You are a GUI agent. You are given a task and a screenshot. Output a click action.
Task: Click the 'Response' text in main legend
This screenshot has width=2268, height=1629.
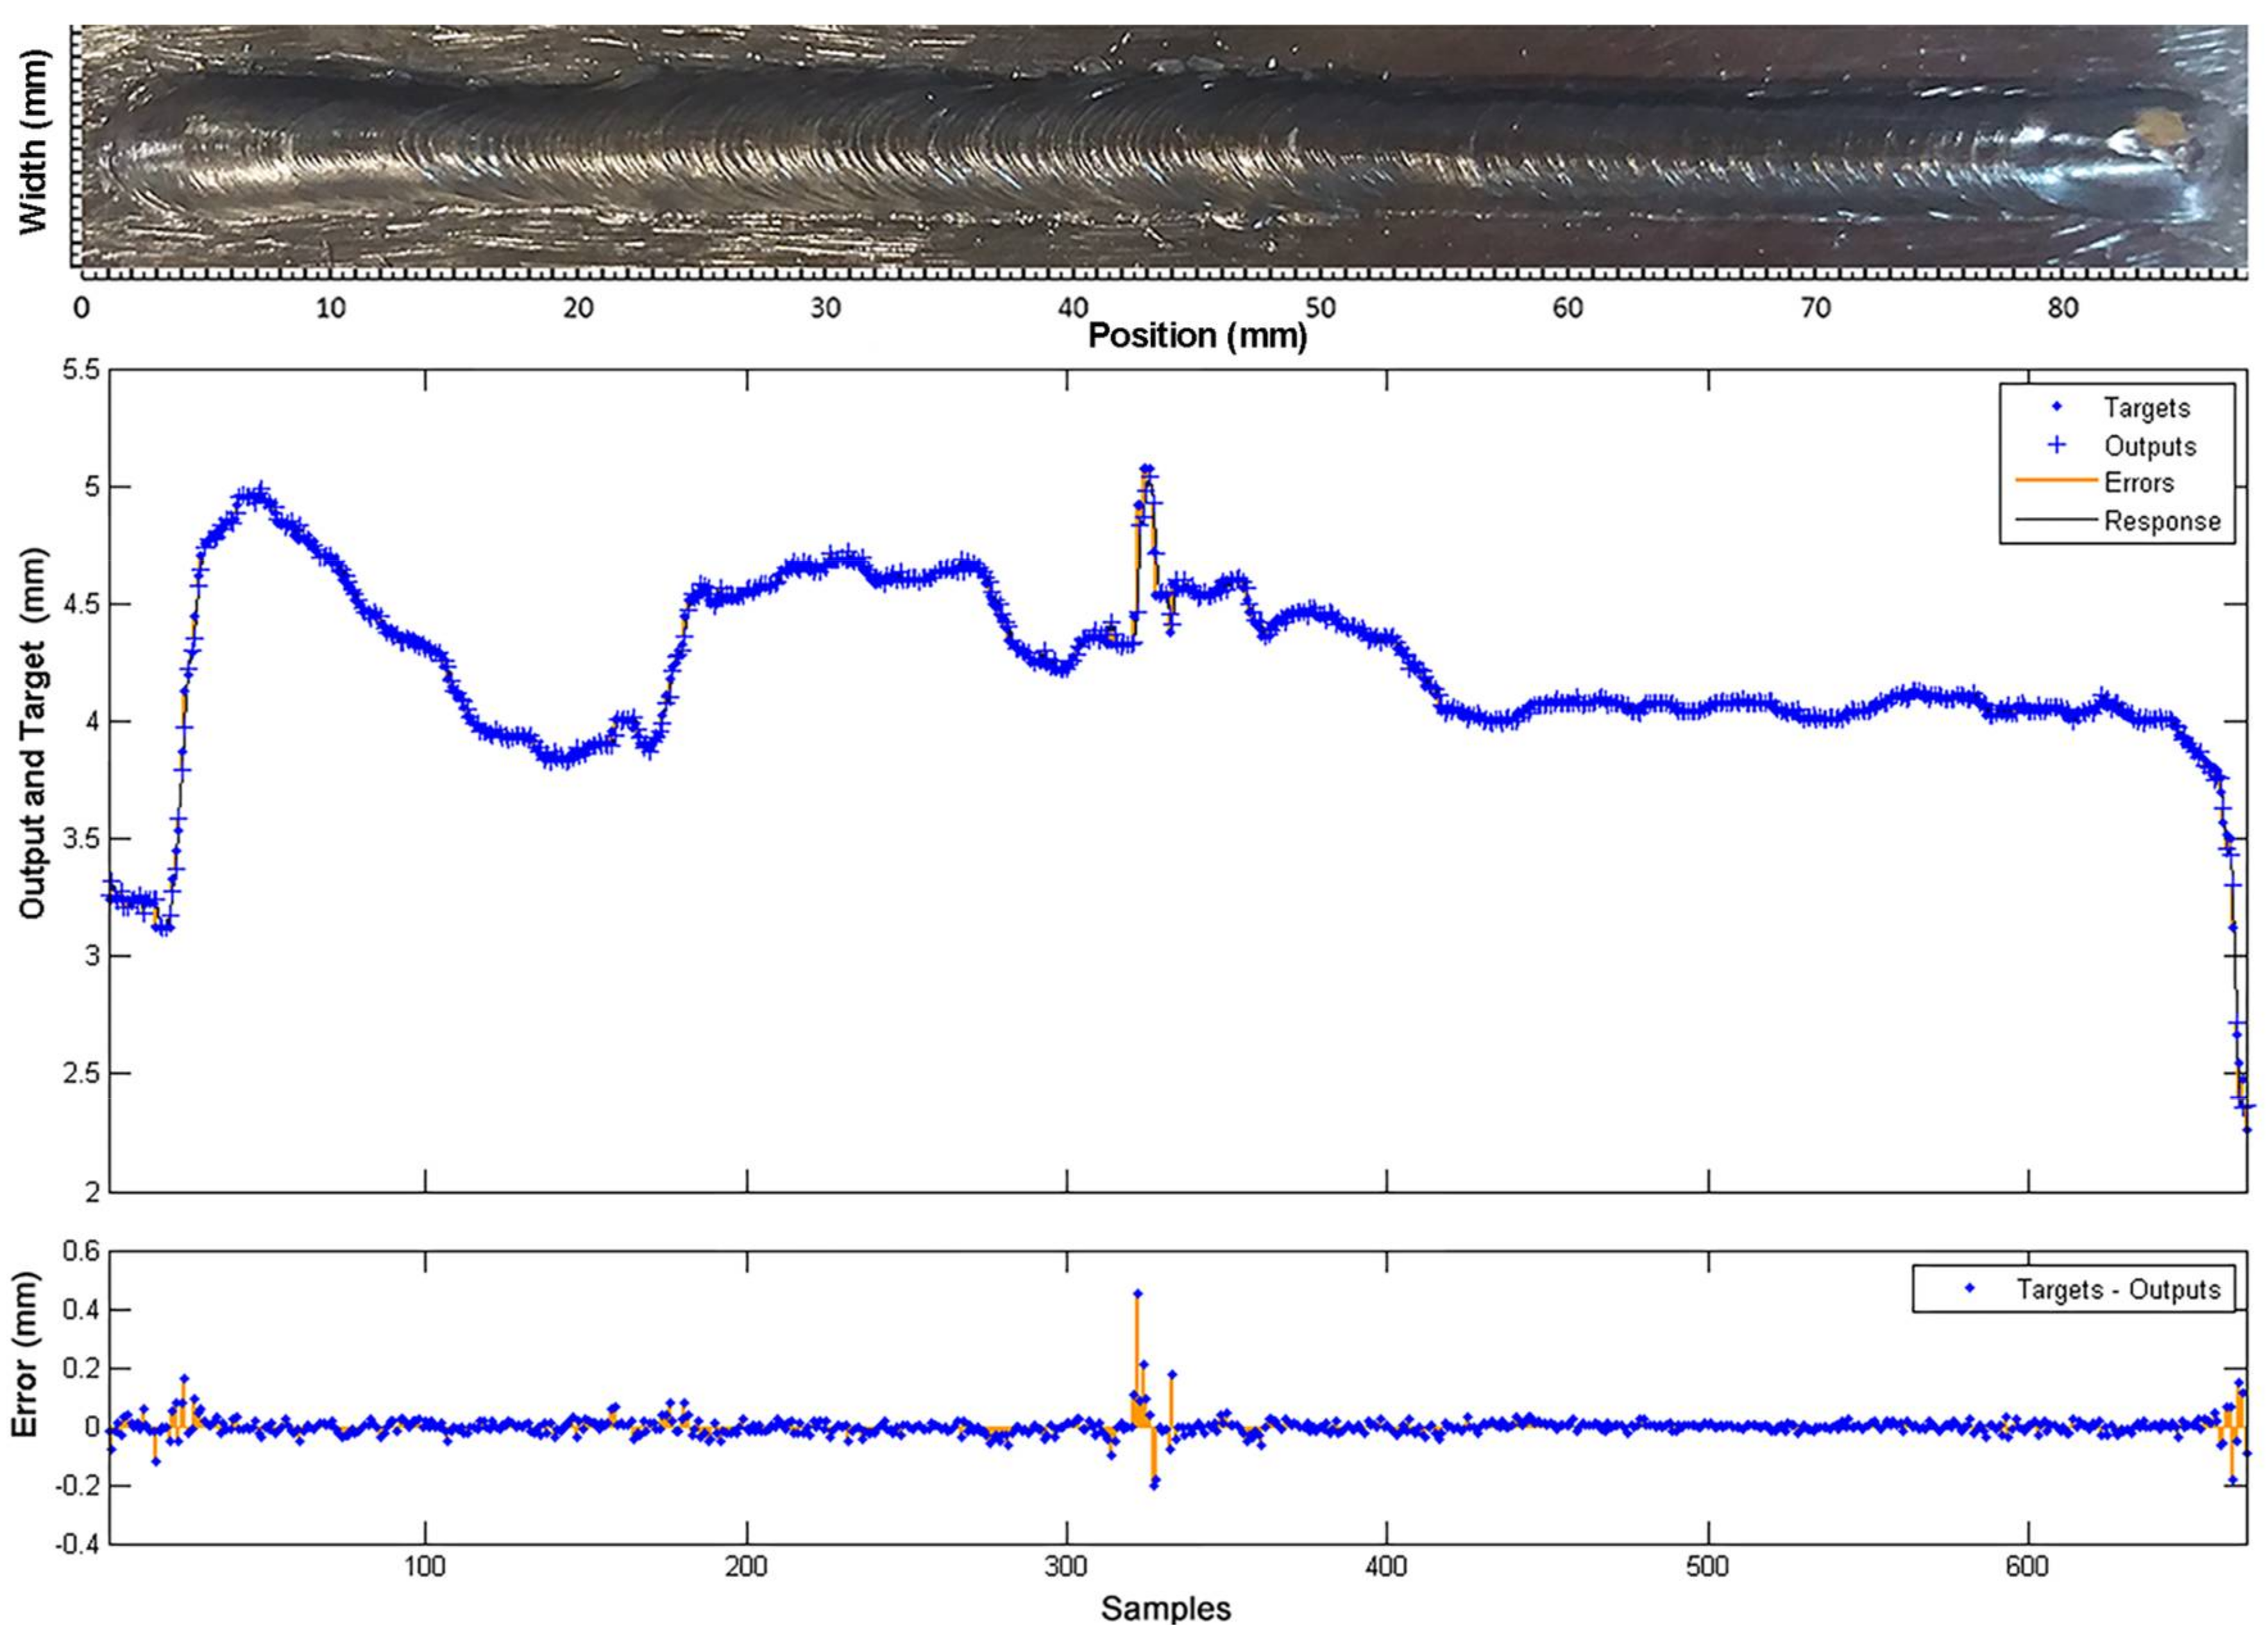[2162, 521]
